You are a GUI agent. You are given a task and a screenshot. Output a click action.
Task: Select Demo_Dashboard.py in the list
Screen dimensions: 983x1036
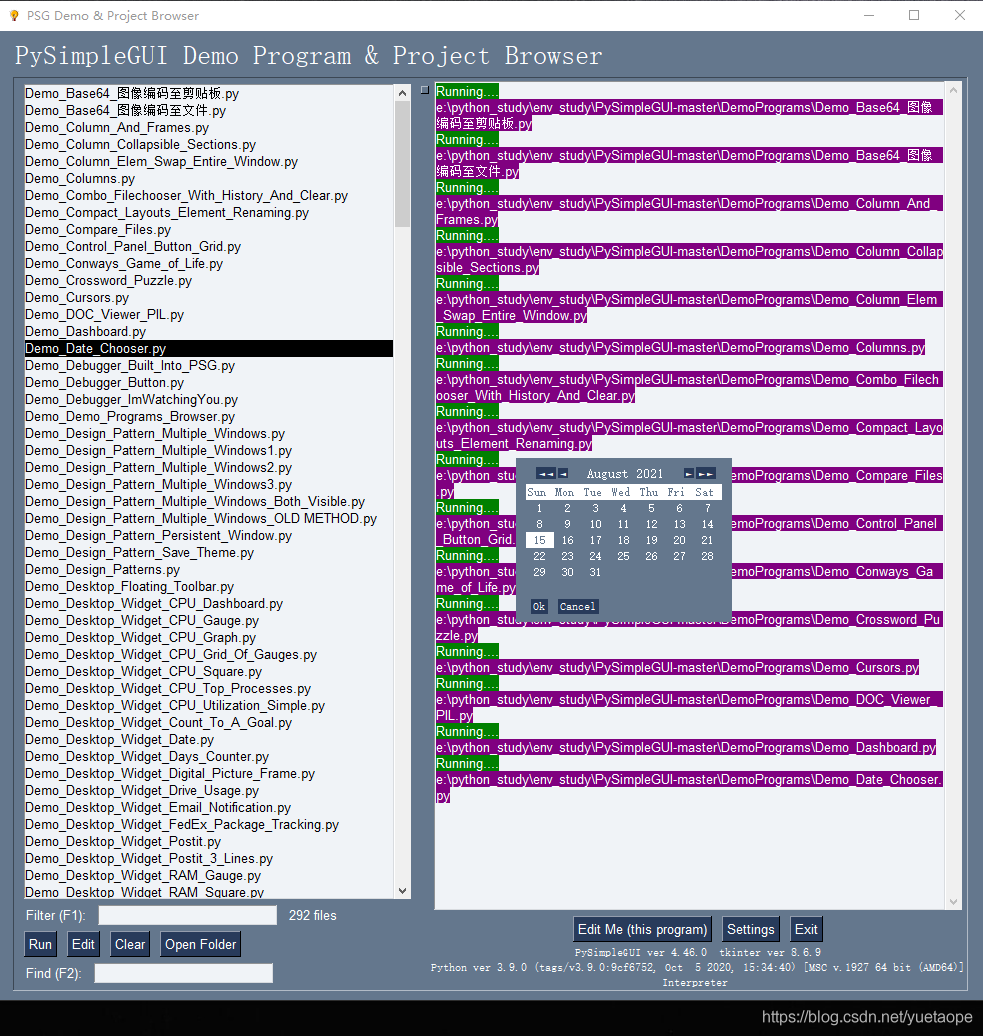point(209,332)
